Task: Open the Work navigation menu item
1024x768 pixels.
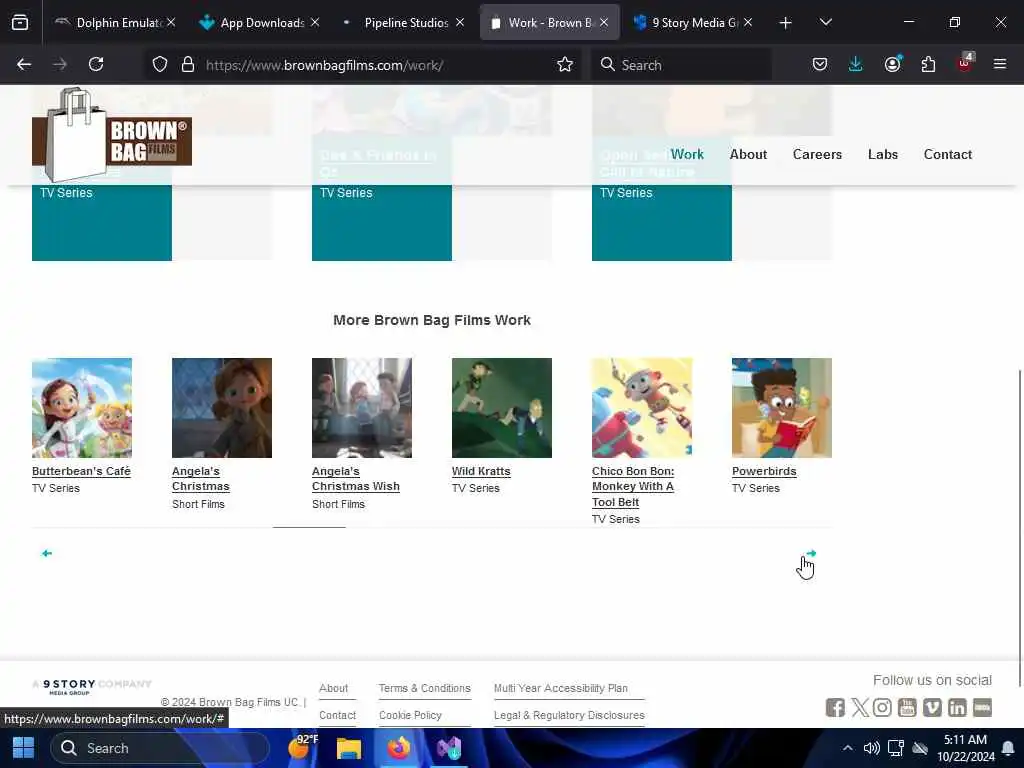Action: click(687, 154)
